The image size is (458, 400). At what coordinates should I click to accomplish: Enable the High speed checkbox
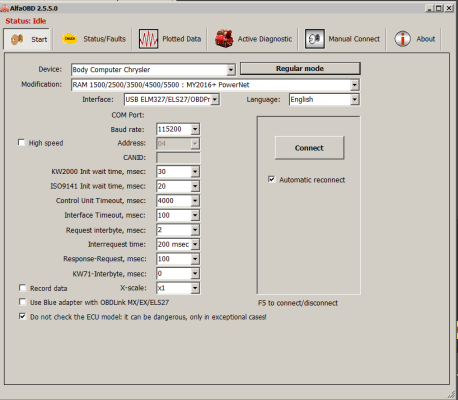click(x=21, y=143)
